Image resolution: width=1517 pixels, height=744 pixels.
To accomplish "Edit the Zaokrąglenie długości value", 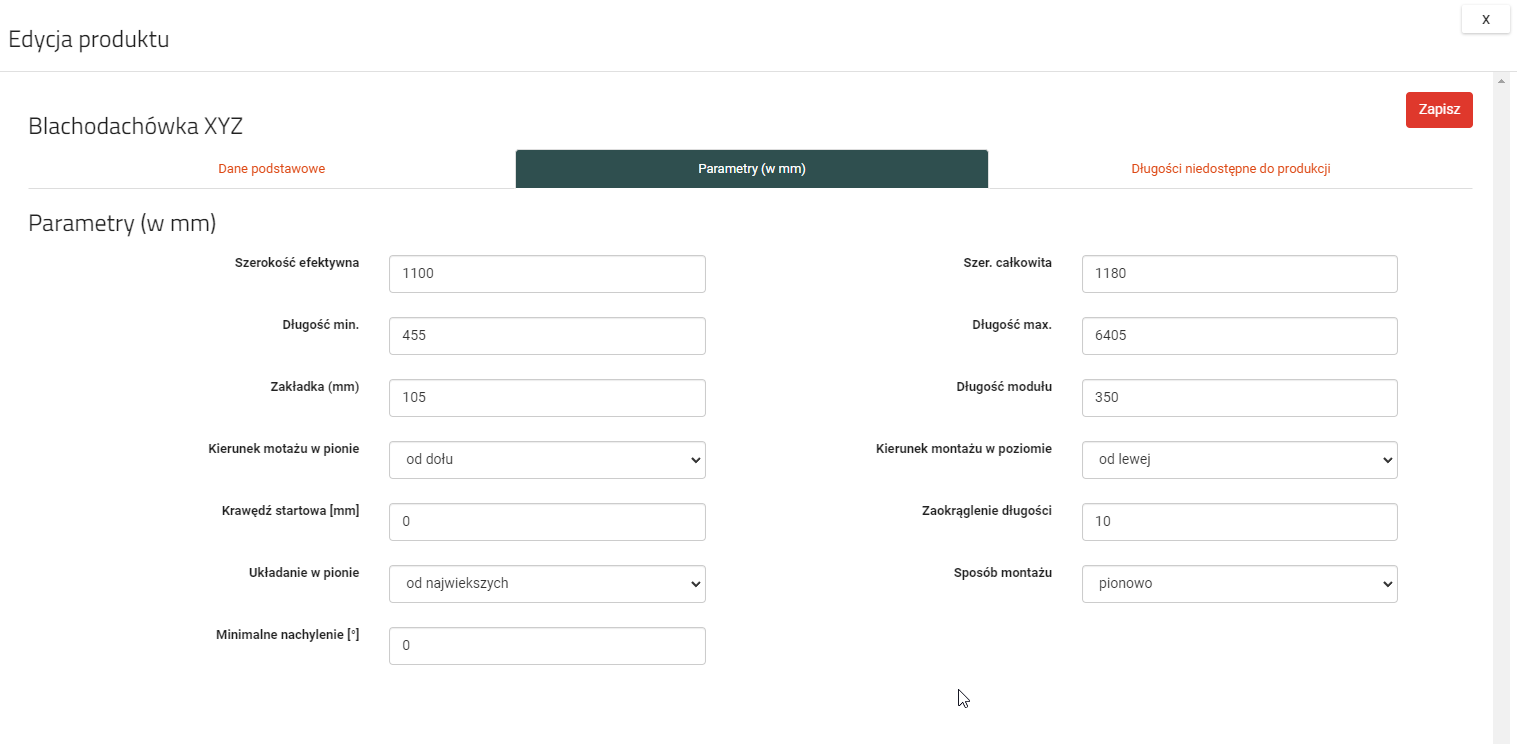I will 1239,522.
